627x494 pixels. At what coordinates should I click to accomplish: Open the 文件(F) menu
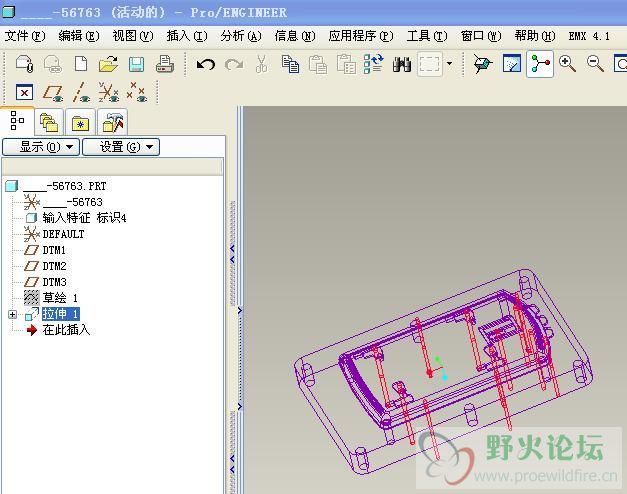(25, 36)
